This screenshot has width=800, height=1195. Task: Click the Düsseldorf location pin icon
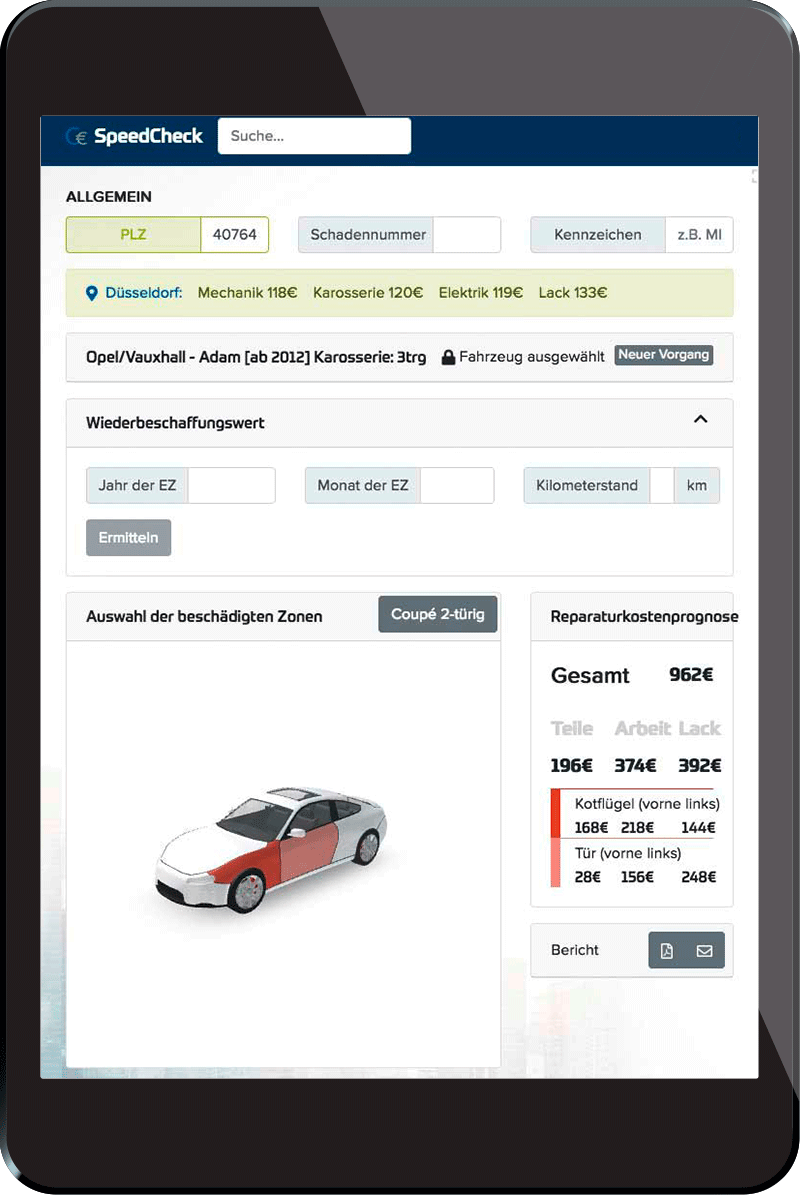pyautogui.click(x=91, y=293)
